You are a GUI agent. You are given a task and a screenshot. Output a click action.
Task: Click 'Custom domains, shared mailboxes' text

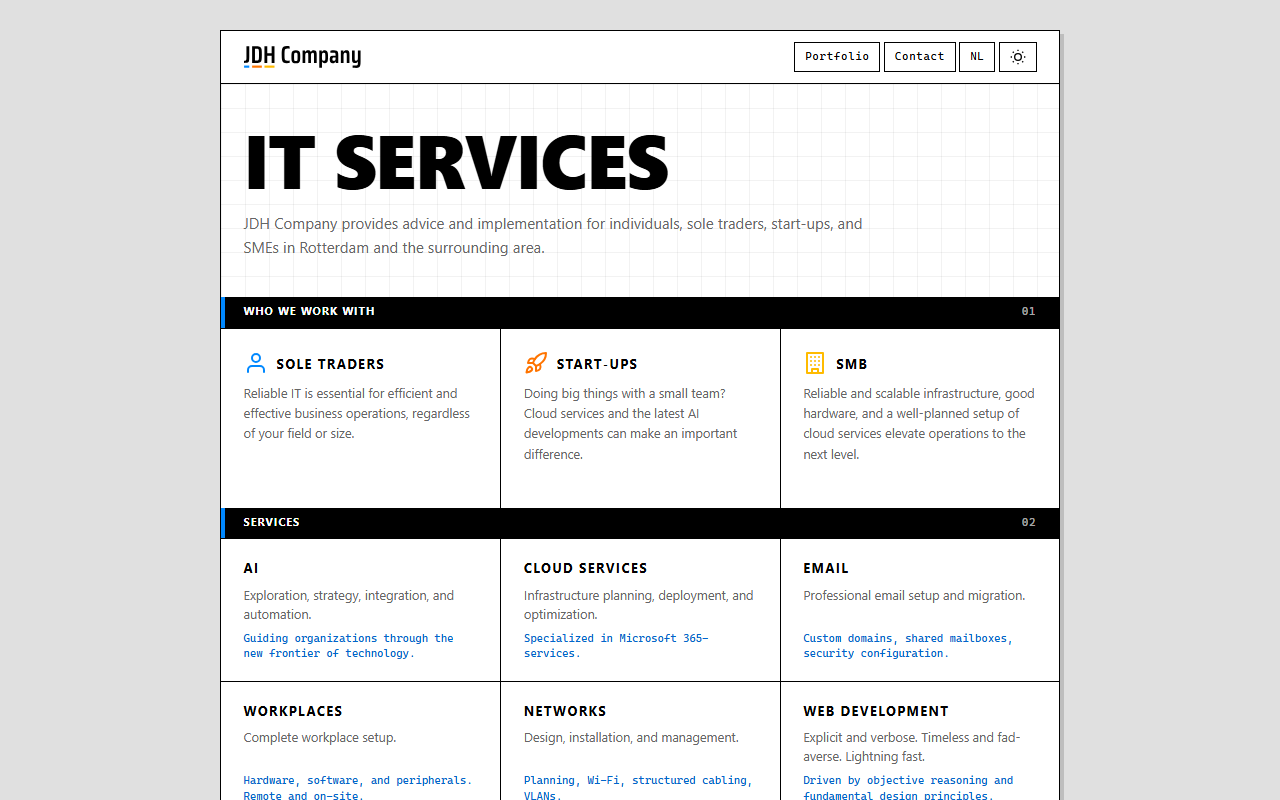click(x=908, y=645)
